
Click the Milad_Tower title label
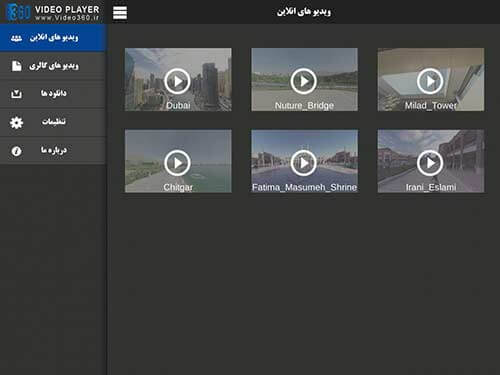(x=431, y=106)
